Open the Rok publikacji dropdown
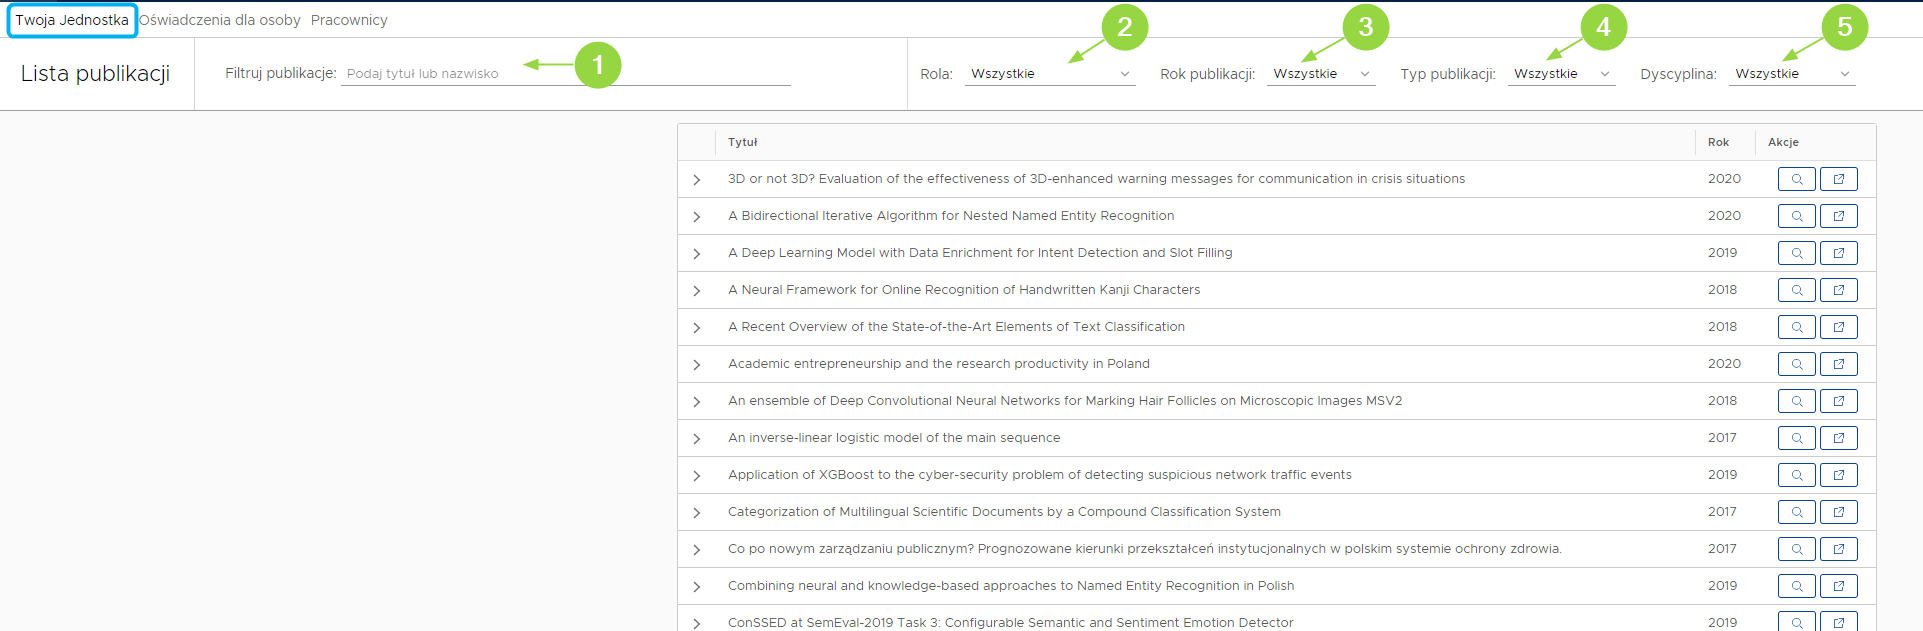This screenshot has width=1923, height=631. pos(1320,74)
